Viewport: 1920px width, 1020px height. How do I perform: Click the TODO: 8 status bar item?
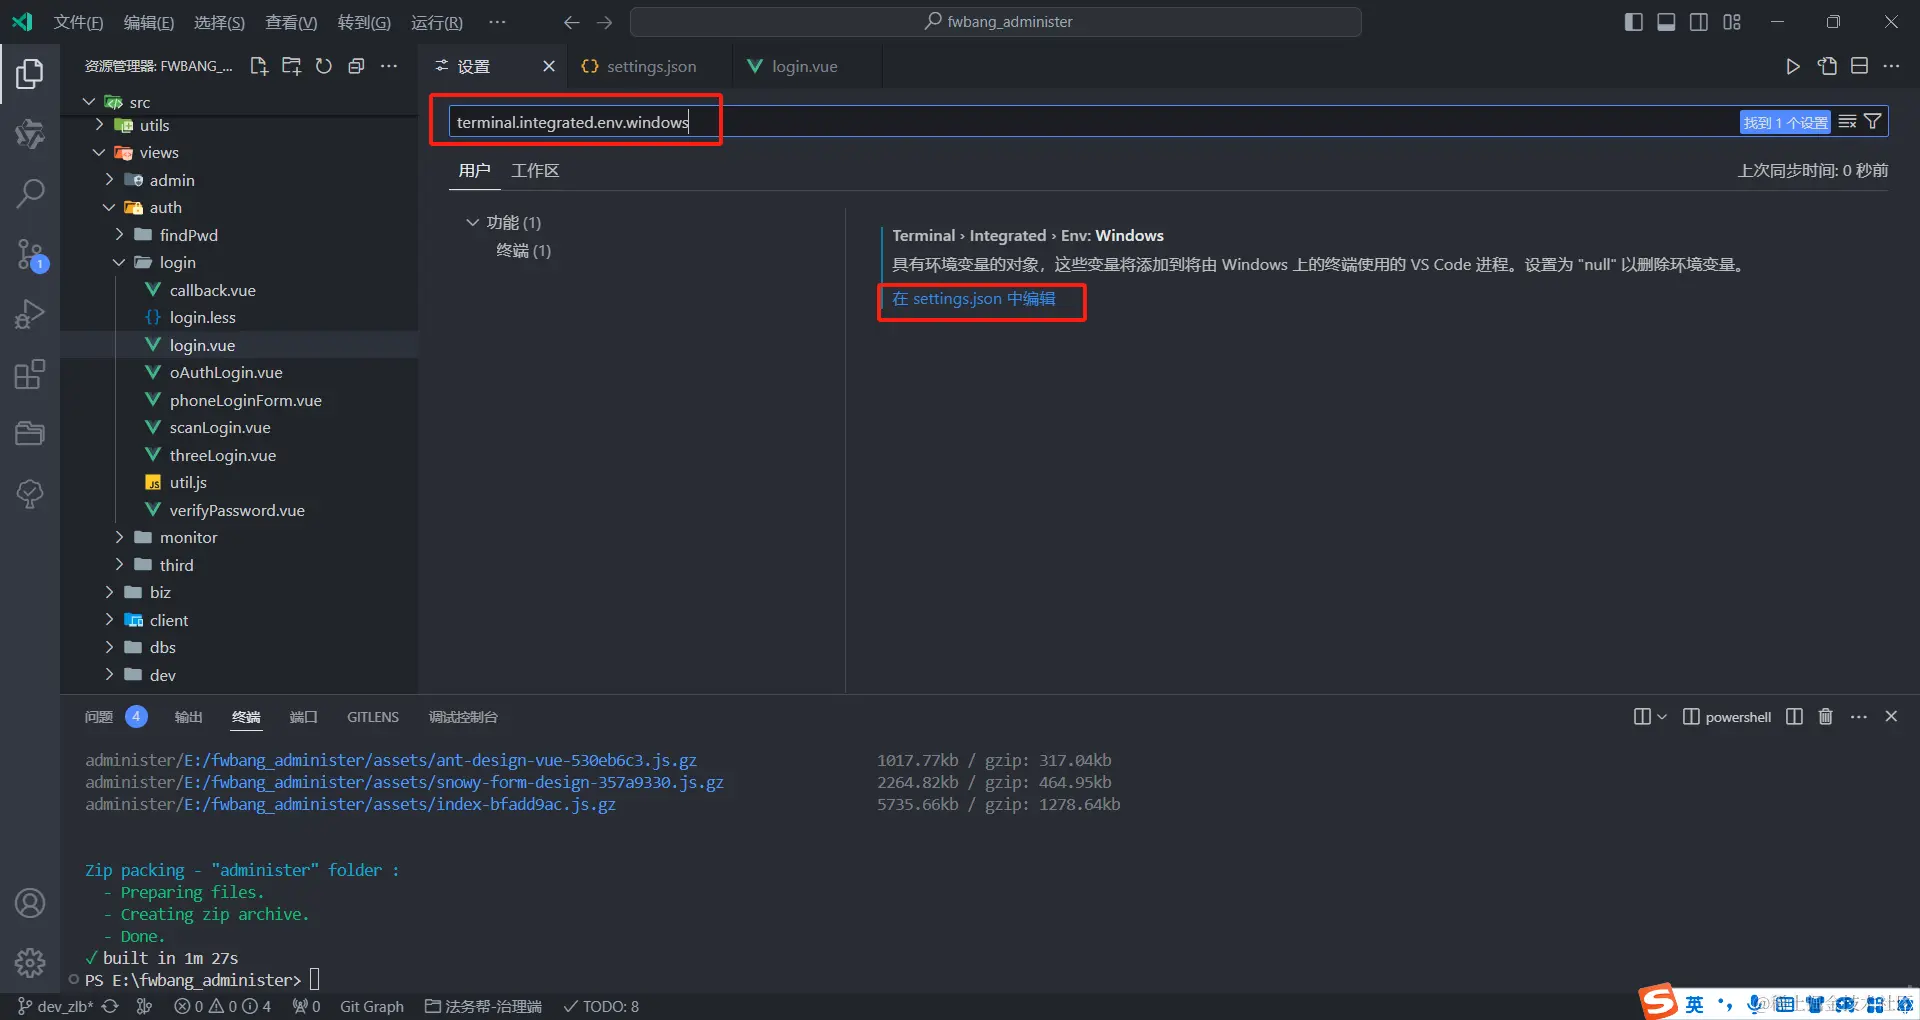coord(601,1006)
